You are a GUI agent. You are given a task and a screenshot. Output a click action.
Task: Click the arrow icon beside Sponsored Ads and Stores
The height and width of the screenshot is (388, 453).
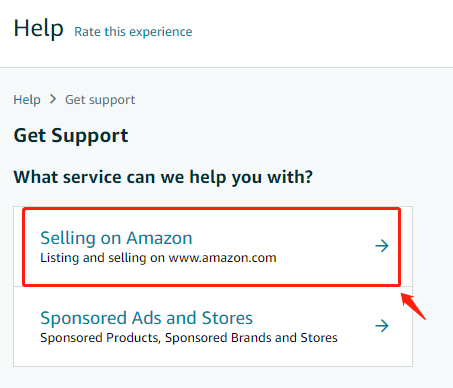[x=382, y=326]
